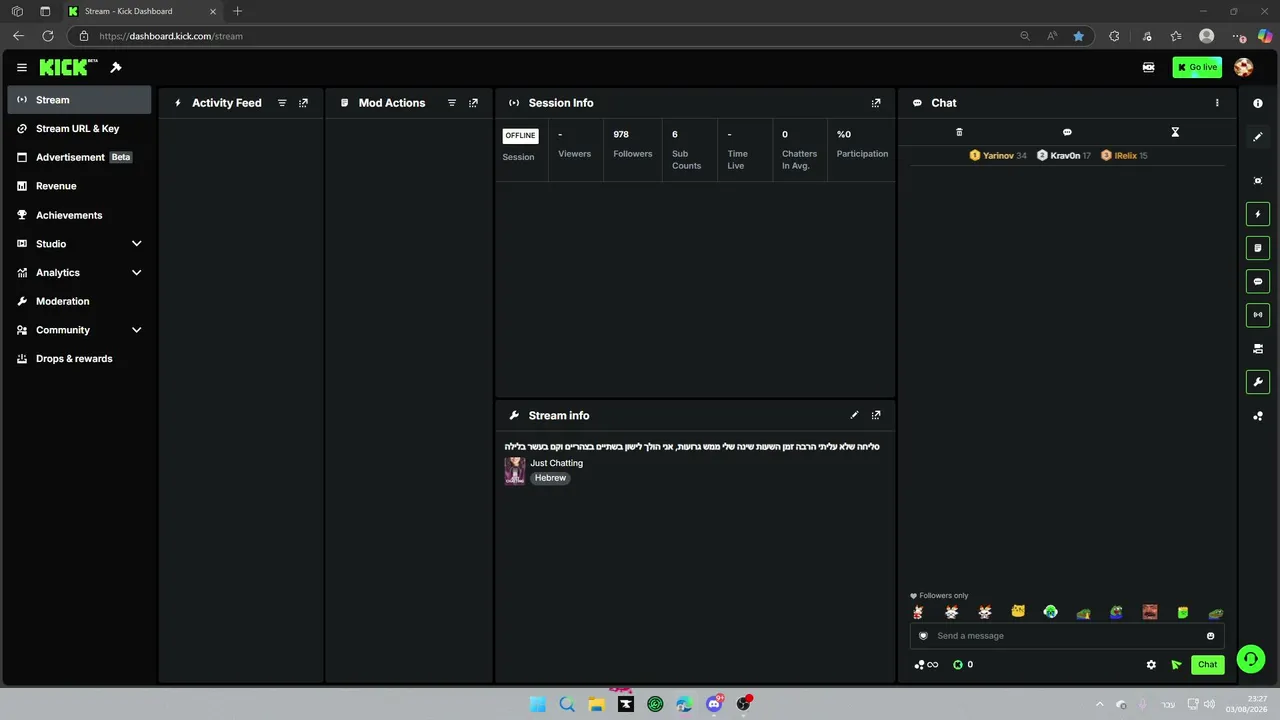Click the browser favorites star icon
This screenshot has width=1280, height=720.
point(1078,36)
